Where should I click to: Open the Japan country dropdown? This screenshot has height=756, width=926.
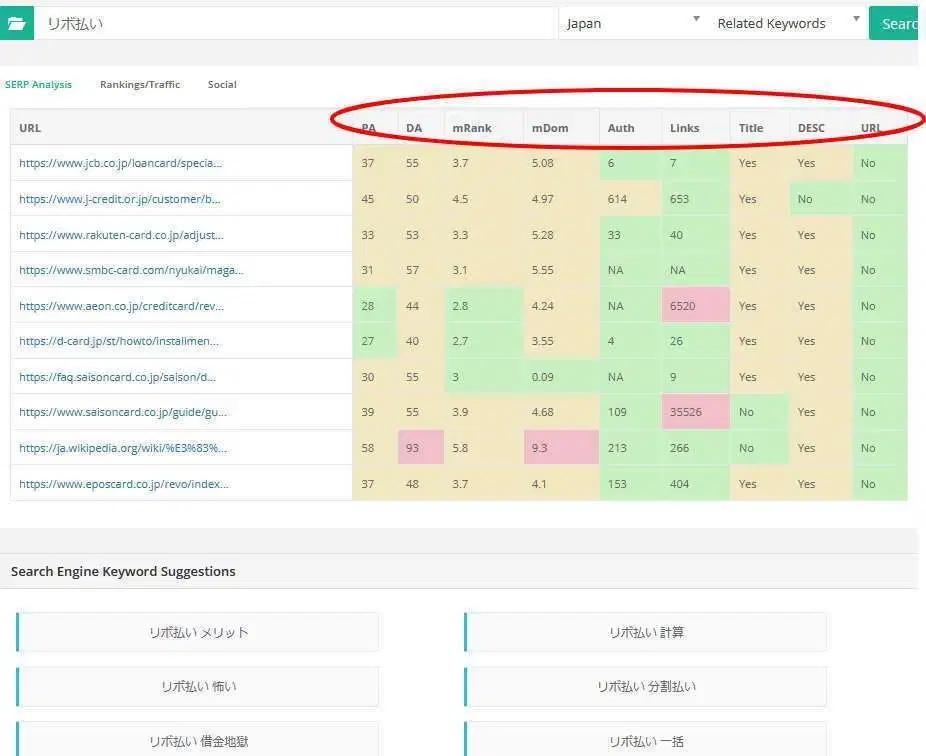point(631,23)
